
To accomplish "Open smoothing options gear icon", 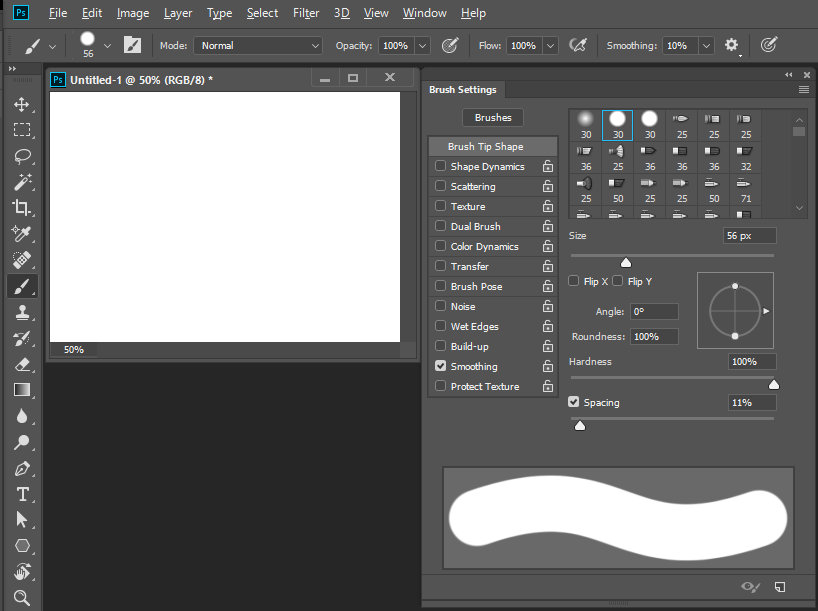I will tap(732, 45).
